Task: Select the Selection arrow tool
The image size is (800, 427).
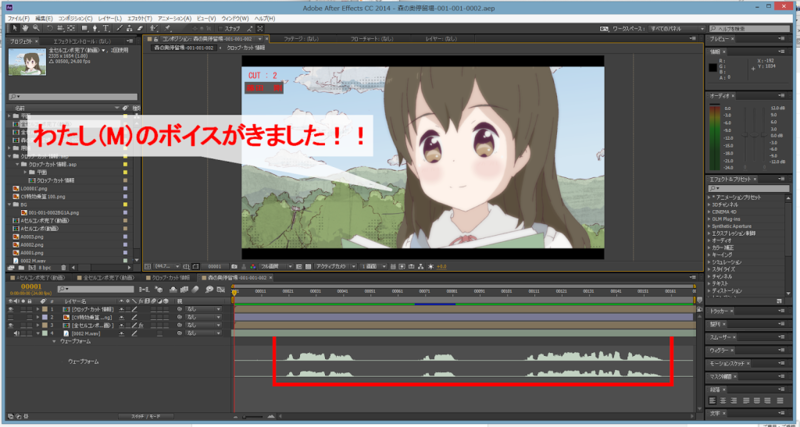Action: point(15,28)
